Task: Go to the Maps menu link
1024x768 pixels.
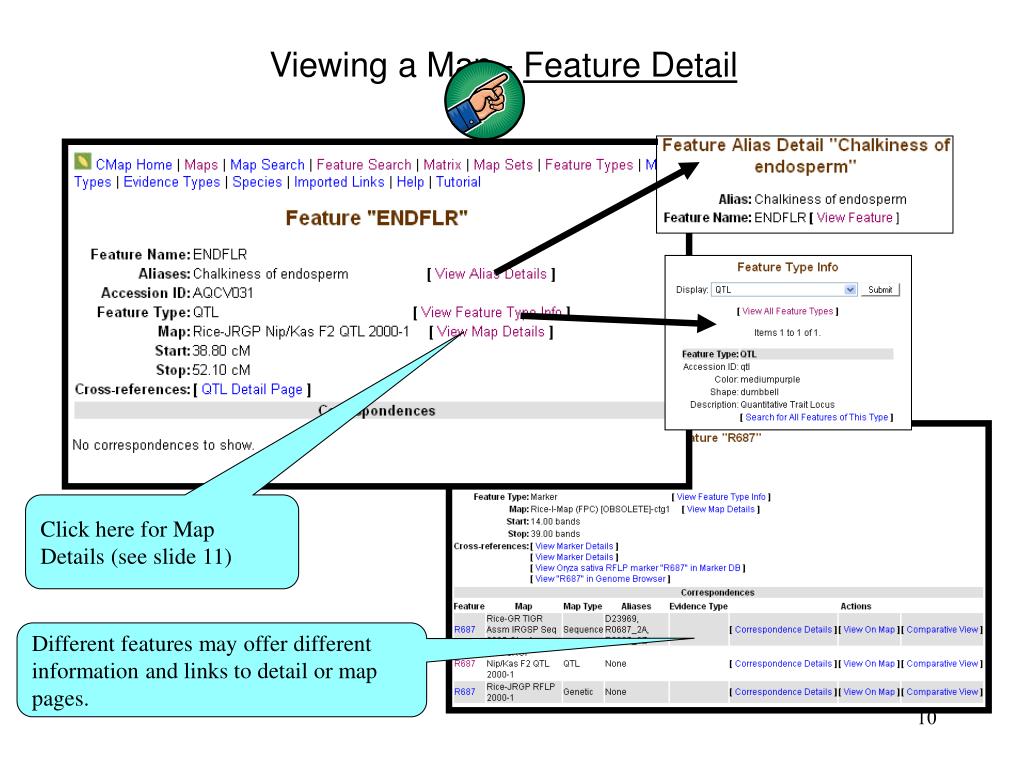Action: (201, 165)
